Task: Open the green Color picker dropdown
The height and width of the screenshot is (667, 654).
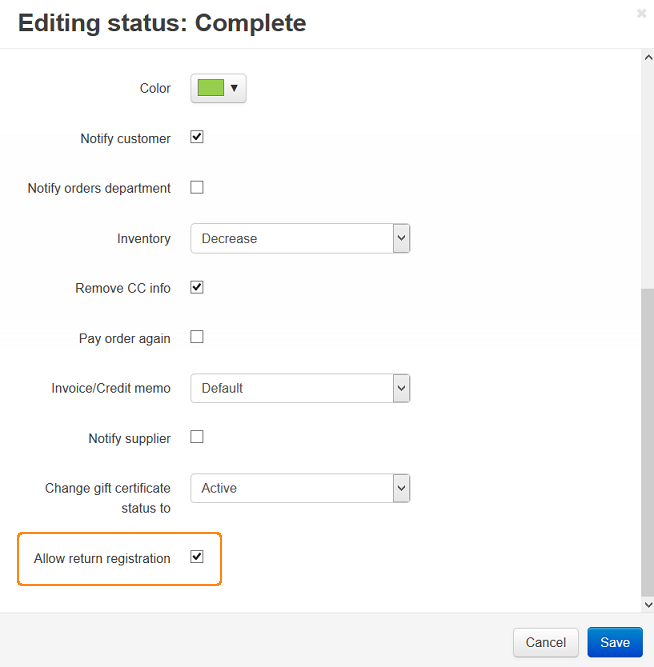Action: coord(218,88)
